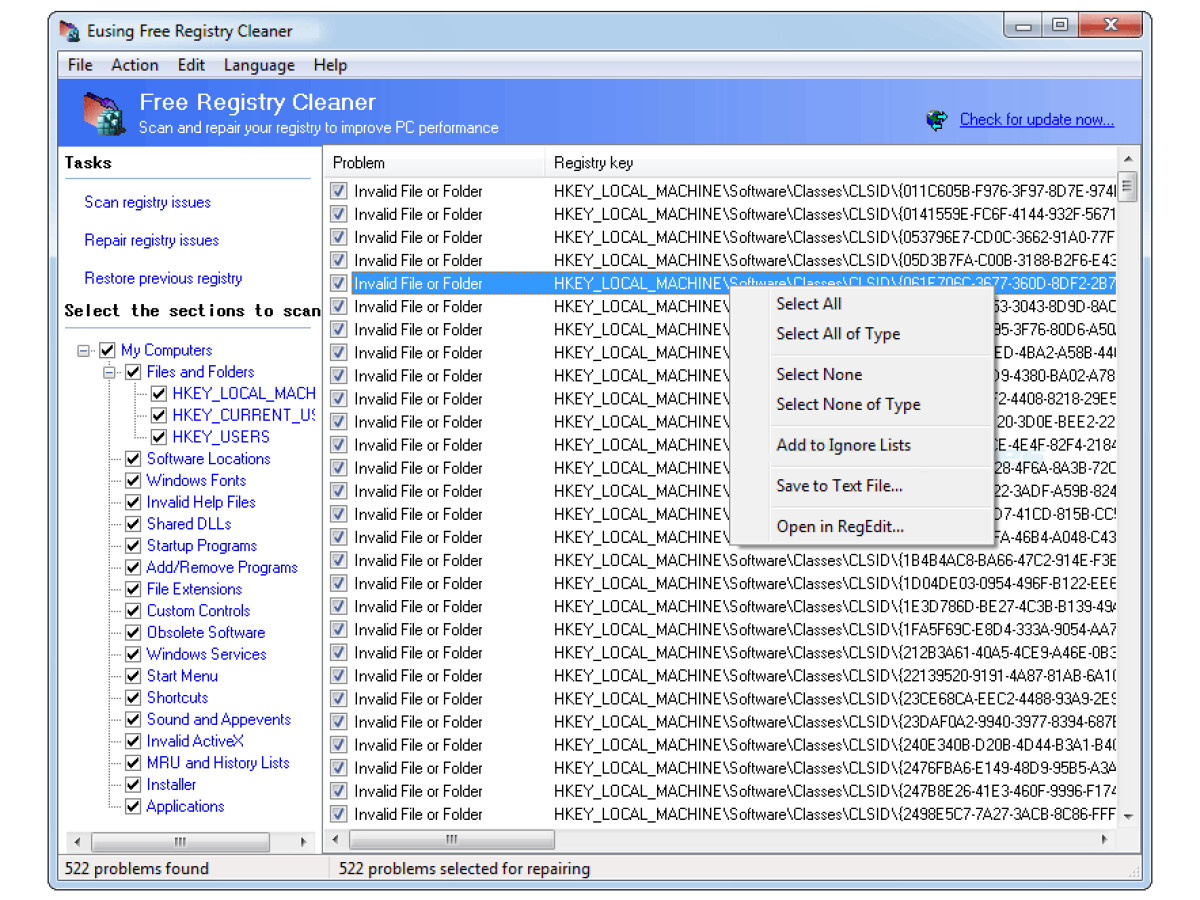The image size is (1200, 900).
Task: Click the globe icon beside the update link
Action: click(937, 120)
